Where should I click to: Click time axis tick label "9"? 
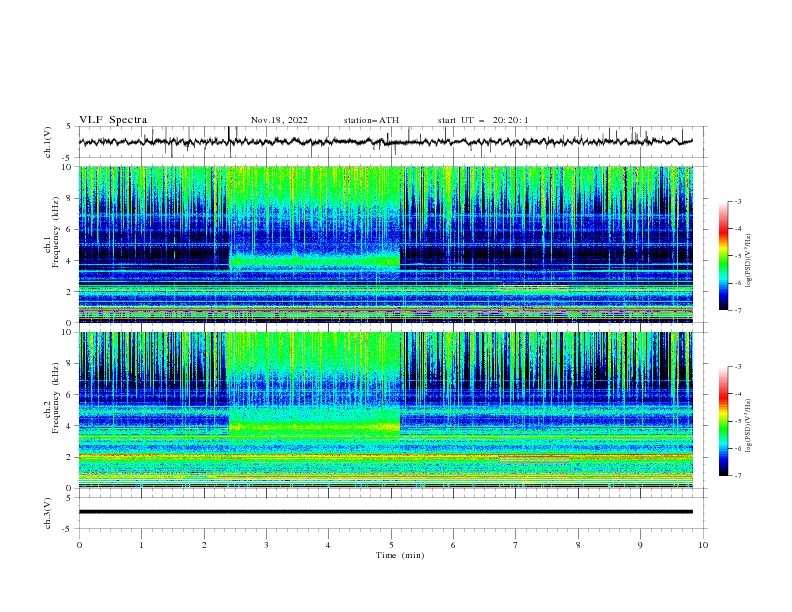coord(640,545)
